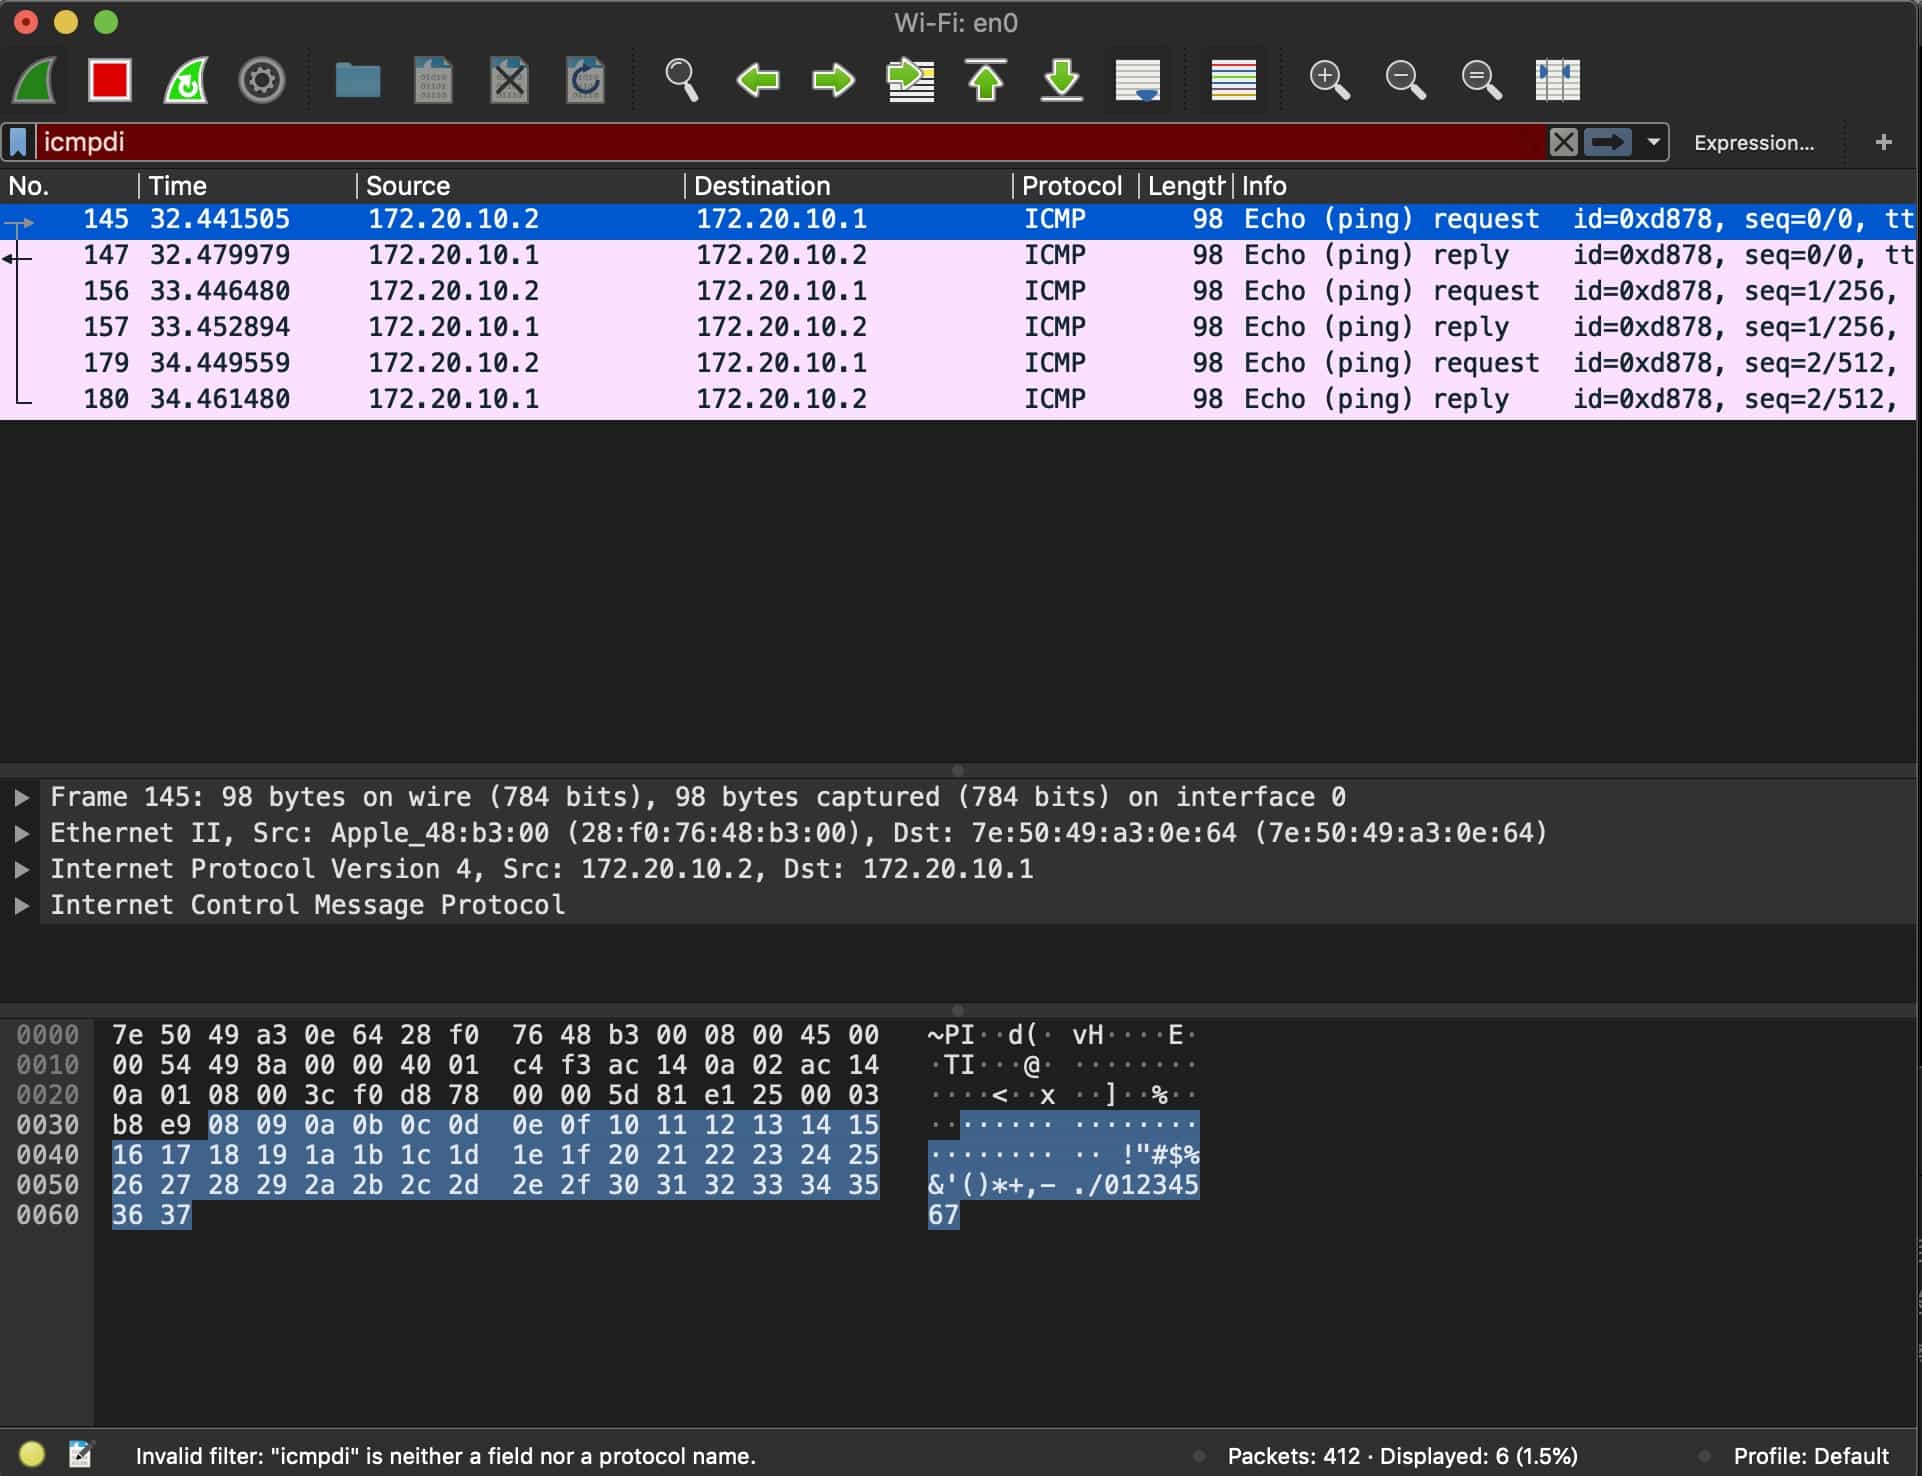Toggle packet list colorization
The width and height of the screenshot is (1922, 1476).
click(1233, 79)
